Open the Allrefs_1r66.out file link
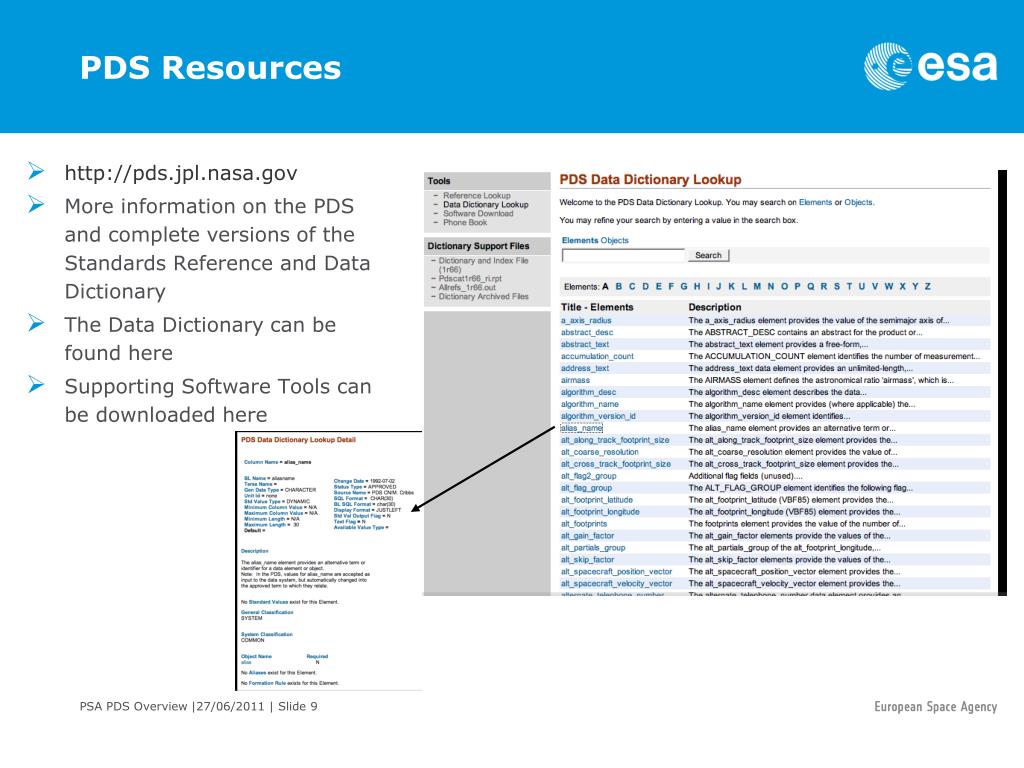Viewport: 1024px width, 768px height. click(x=467, y=287)
